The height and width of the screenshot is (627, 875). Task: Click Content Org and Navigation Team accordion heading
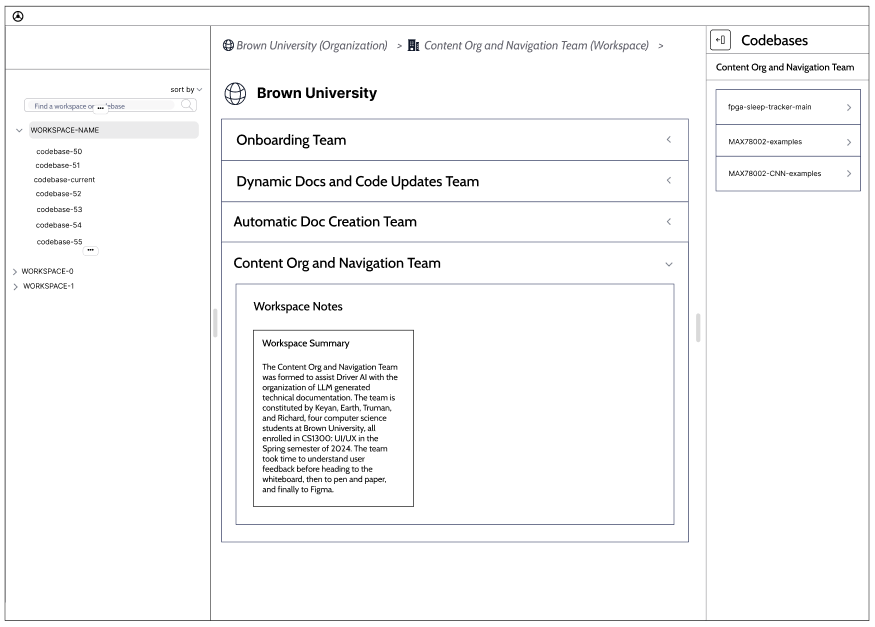pyautogui.click(x=337, y=263)
